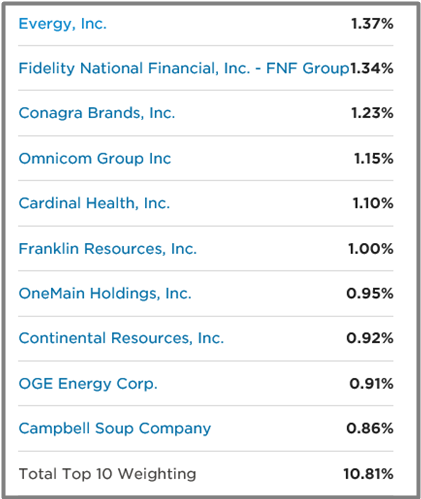Click the 1.10% Cardinal Health weighting
The width and height of the screenshot is (421, 499).
(x=373, y=203)
